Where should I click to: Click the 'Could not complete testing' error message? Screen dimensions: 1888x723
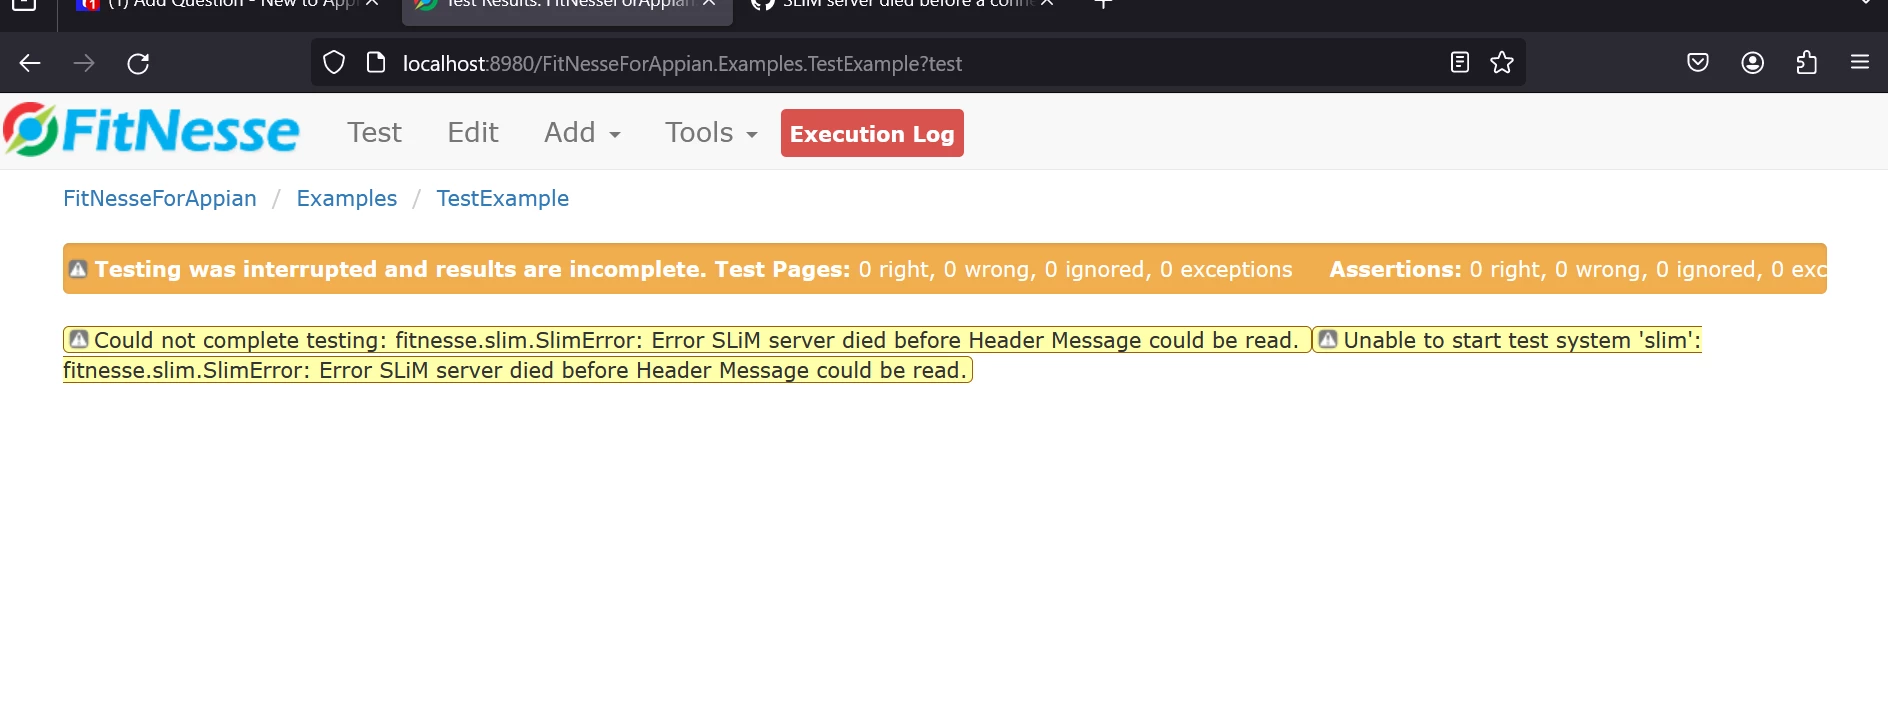(x=687, y=341)
